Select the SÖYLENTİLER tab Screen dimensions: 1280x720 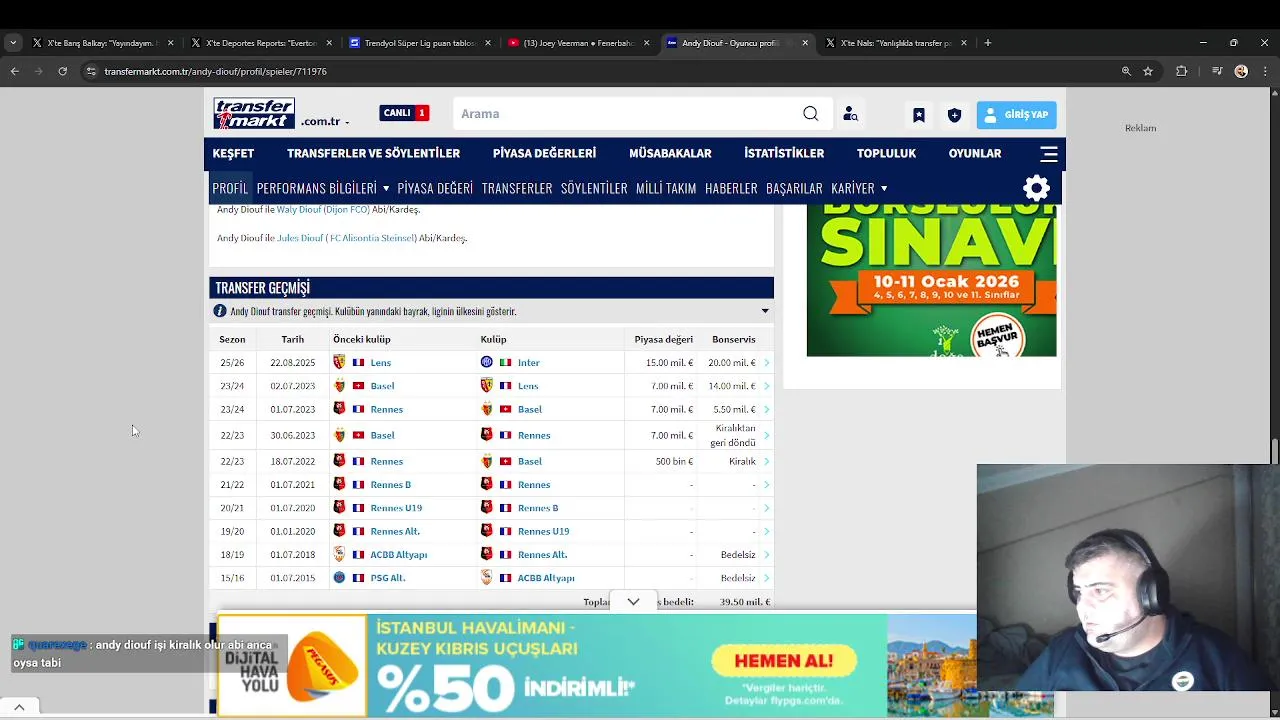point(594,188)
